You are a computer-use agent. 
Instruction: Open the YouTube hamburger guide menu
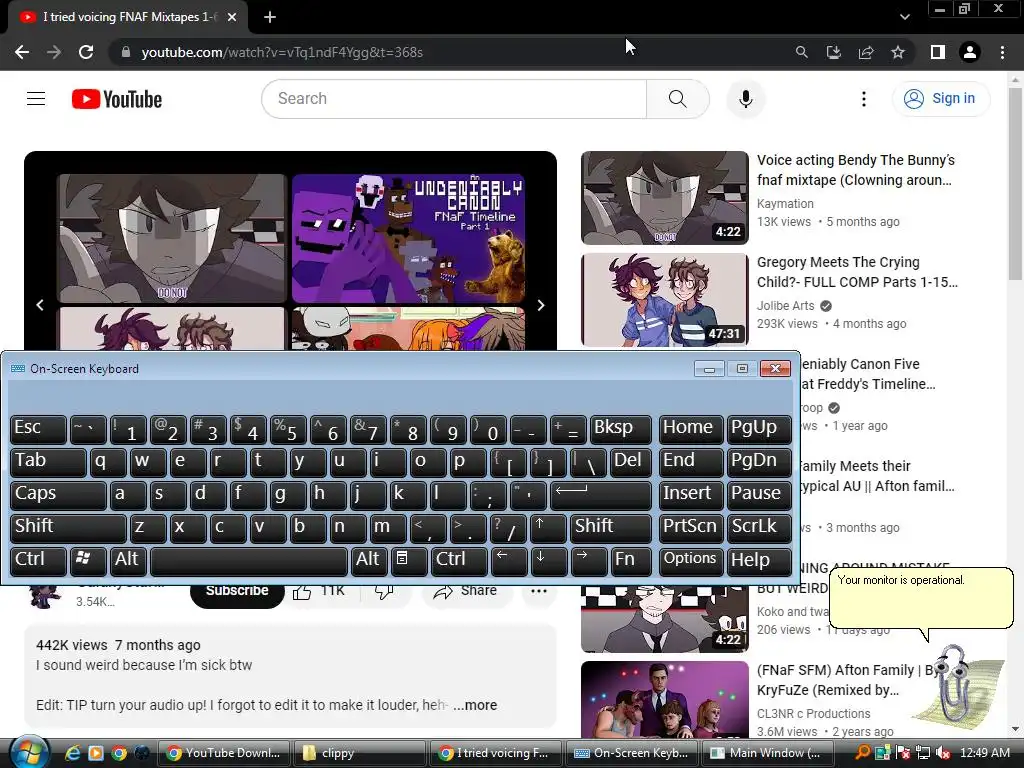pos(36,99)
